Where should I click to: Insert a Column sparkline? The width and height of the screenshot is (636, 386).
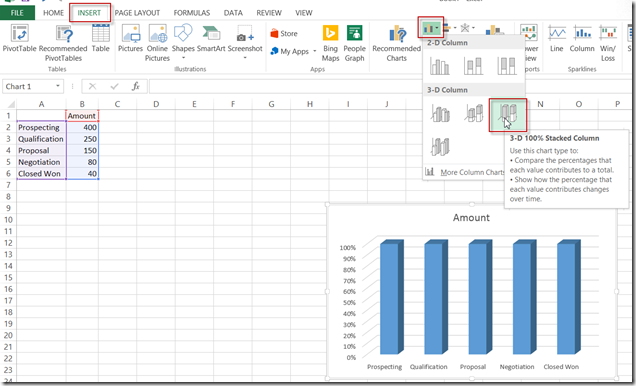pyautogui.click(x=582, y=38)
